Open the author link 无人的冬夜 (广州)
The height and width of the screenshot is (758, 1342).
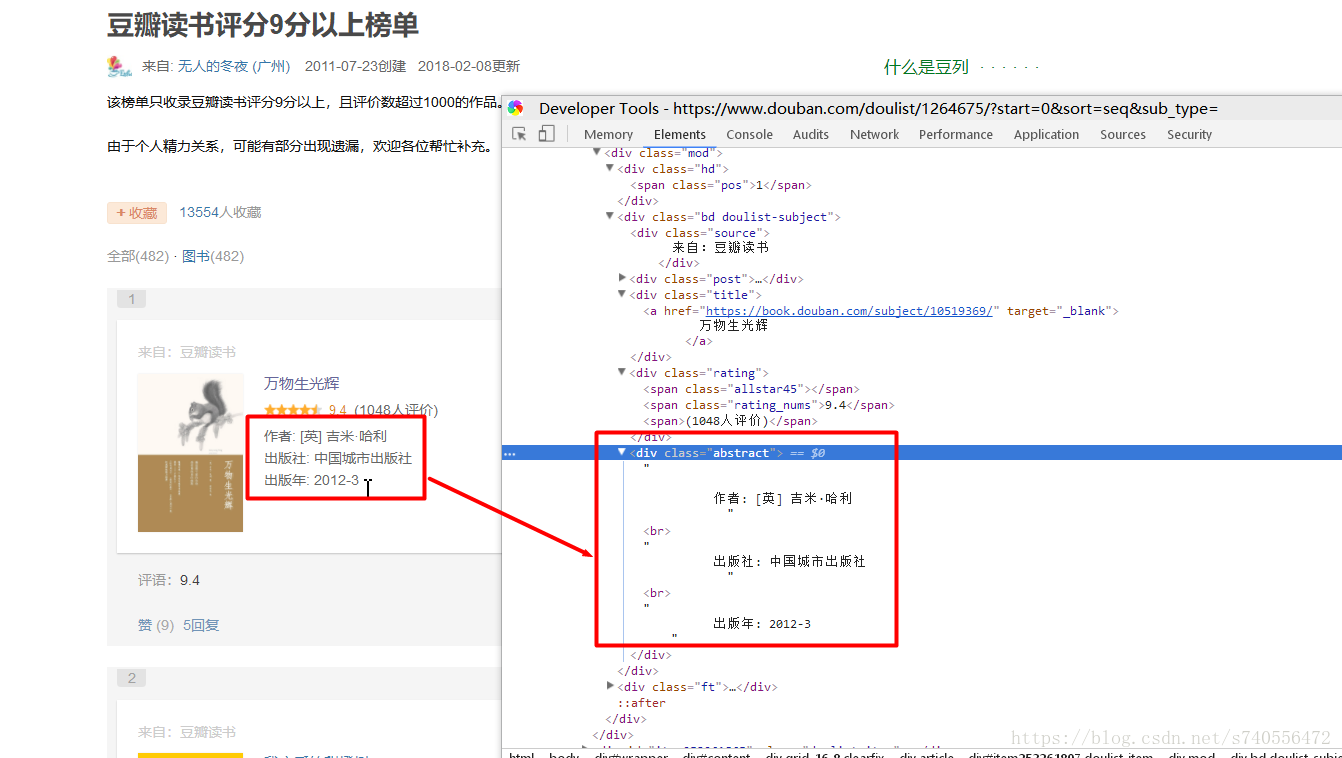234,67
